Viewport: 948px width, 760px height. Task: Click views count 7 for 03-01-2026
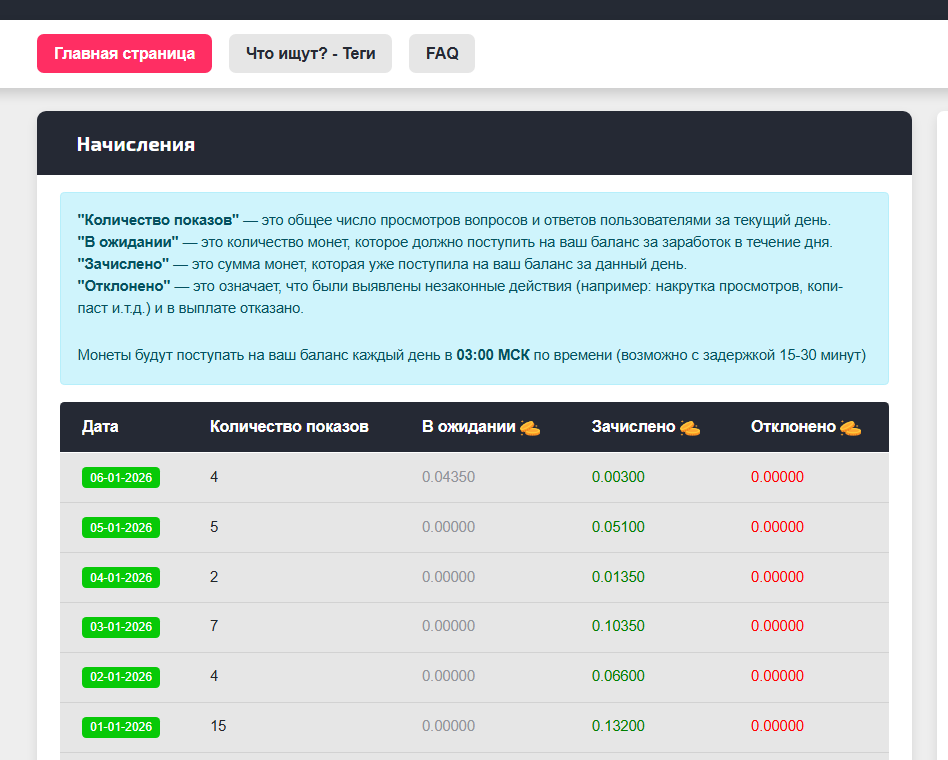pos(214,626)
